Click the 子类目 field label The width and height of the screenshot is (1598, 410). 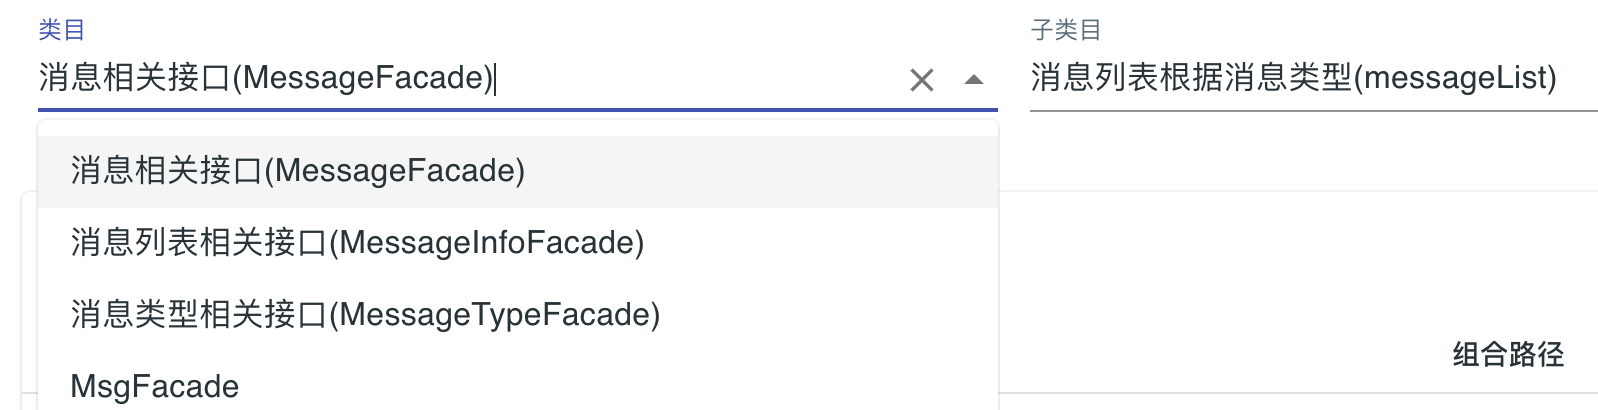(x=1066, y=30)
